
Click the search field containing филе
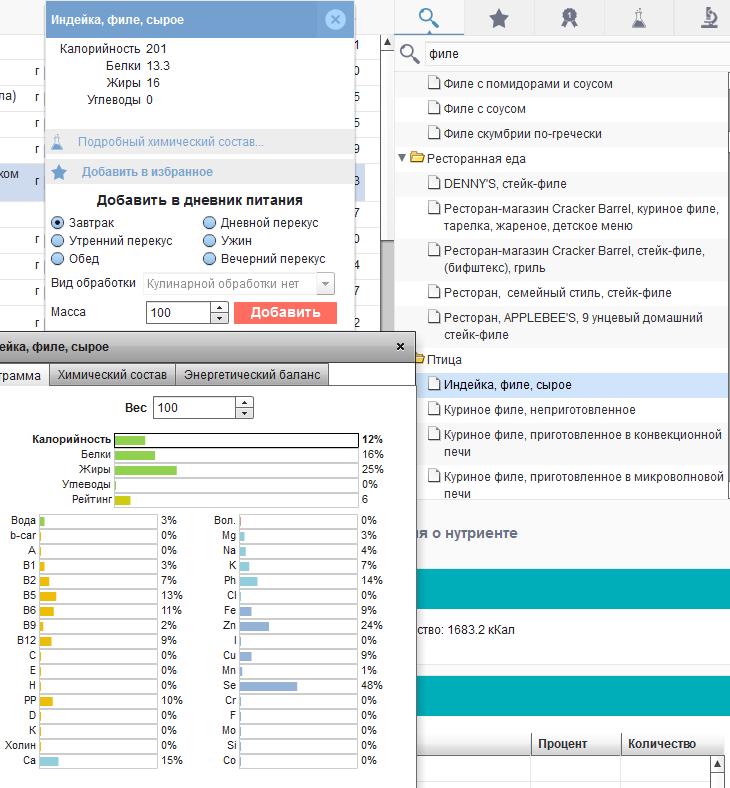tap(570, 54)
